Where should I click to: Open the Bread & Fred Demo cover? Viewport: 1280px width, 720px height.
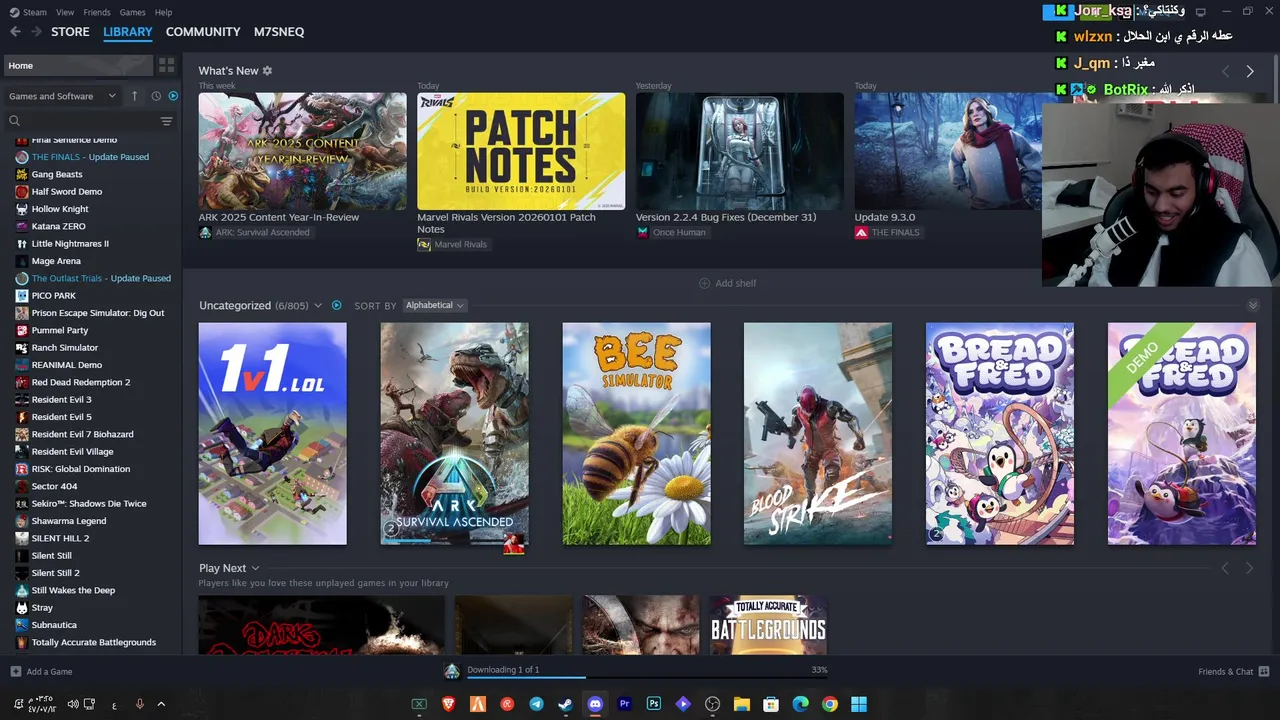coord(1182,434)
